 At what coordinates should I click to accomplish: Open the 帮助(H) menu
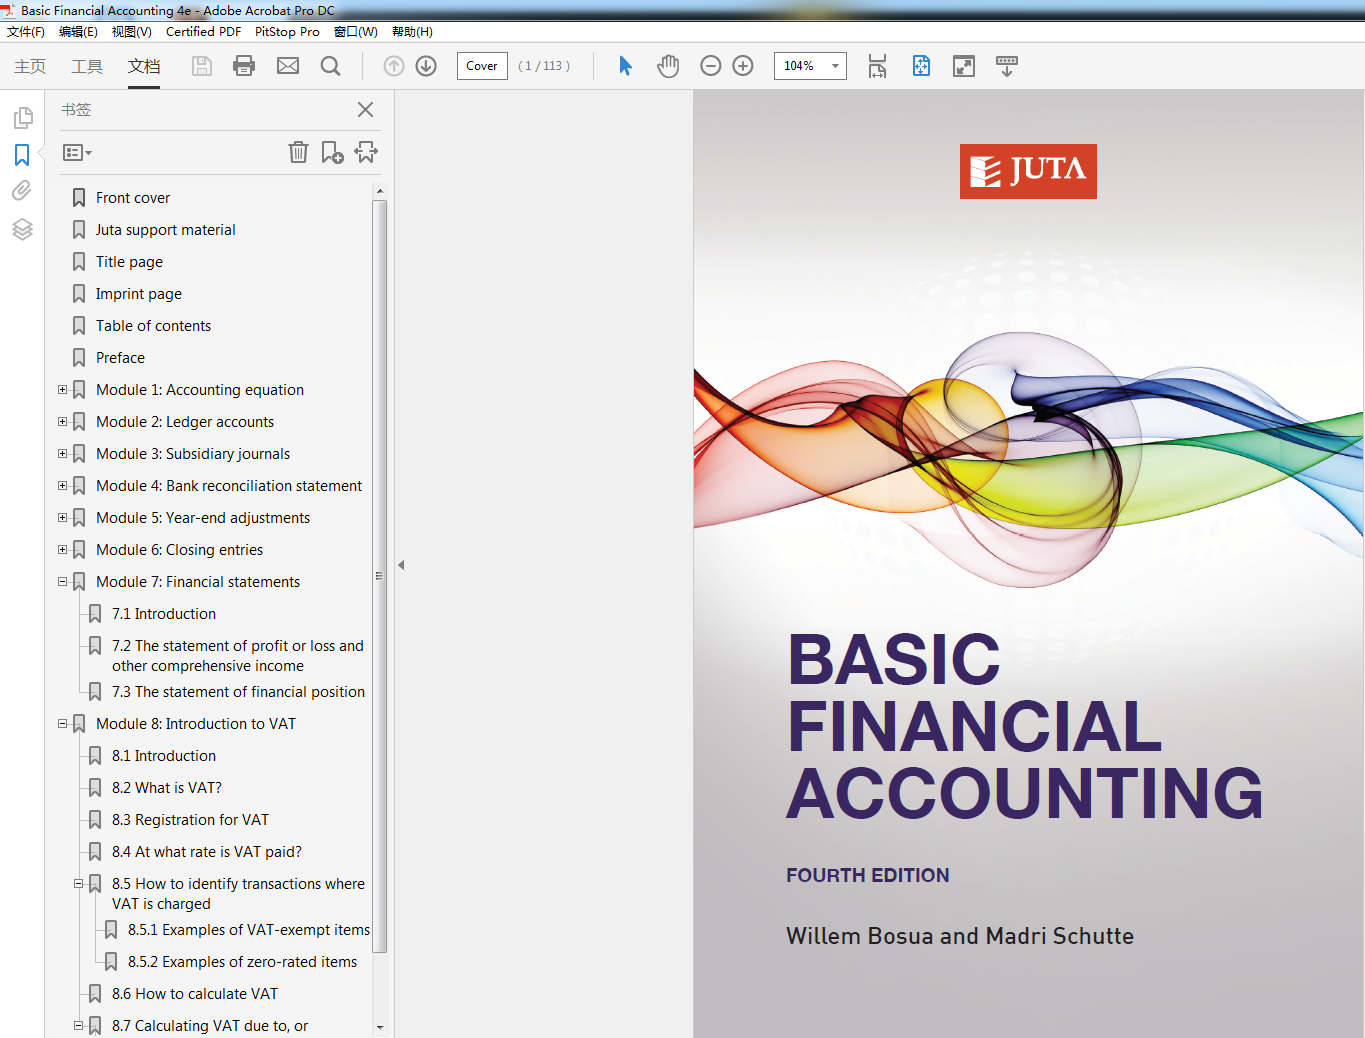point(412,32)
